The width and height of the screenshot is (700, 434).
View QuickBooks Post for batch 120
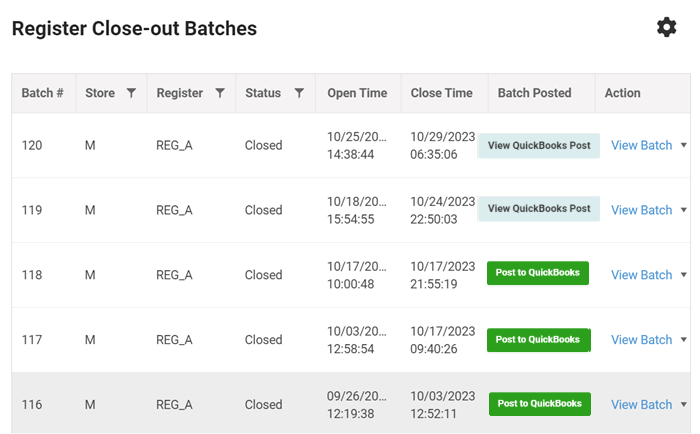pyautogui.click(x=539, y=146)
